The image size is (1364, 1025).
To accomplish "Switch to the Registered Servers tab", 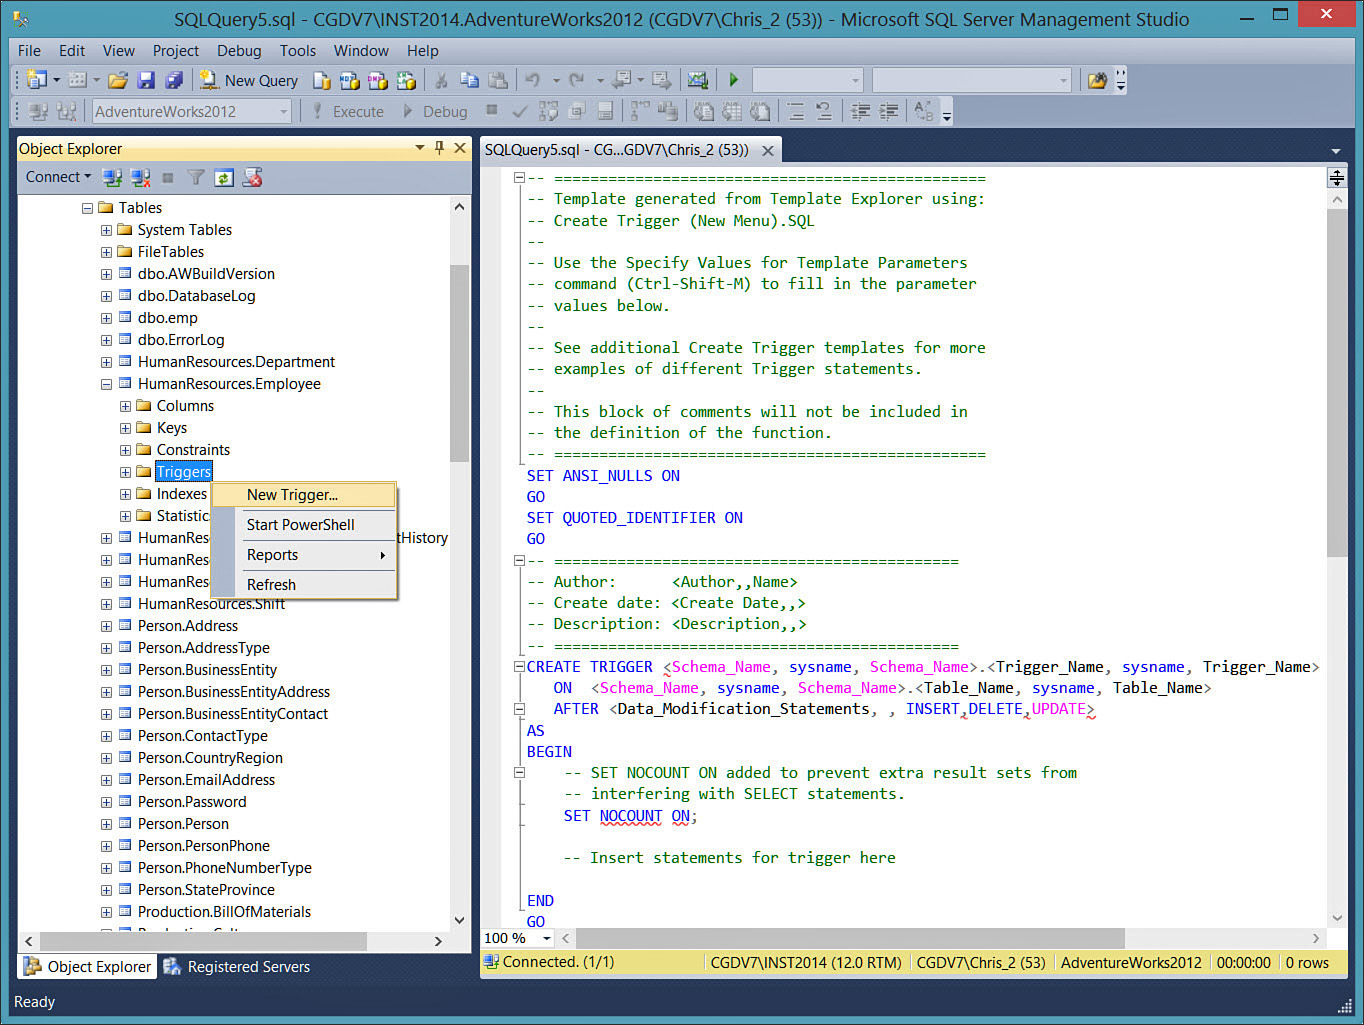I will [x=237, y=967].
